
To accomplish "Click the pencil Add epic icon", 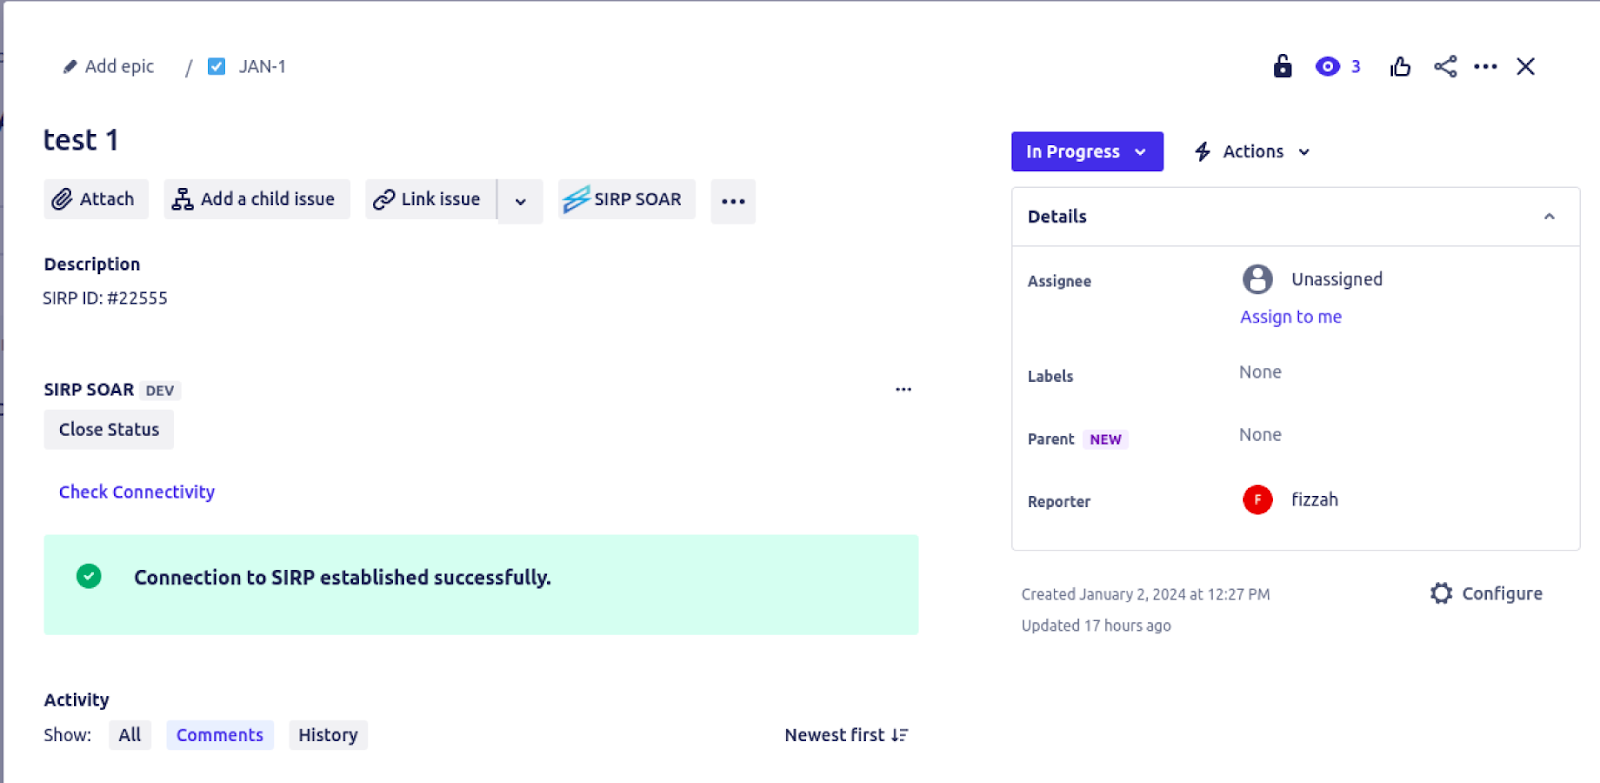I will [70, 67].
